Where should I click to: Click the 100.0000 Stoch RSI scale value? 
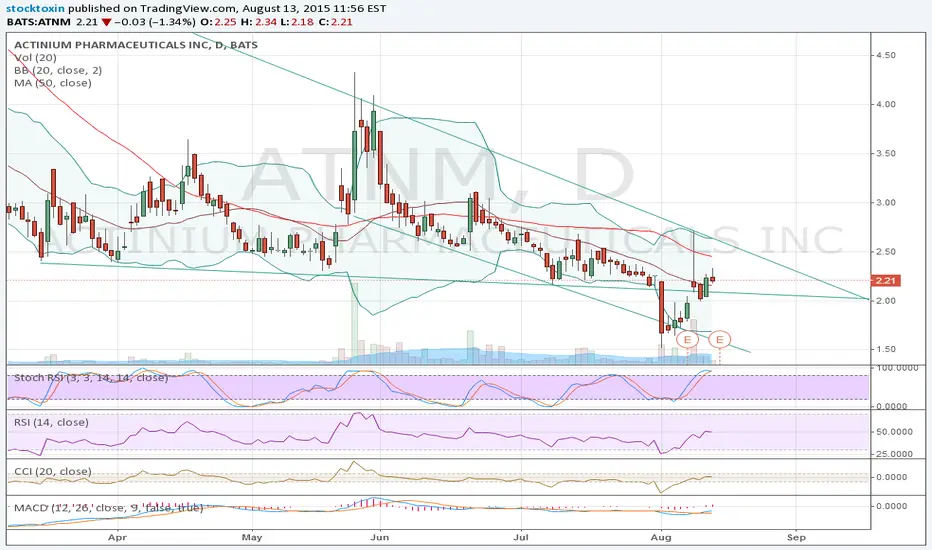point(897,368)
